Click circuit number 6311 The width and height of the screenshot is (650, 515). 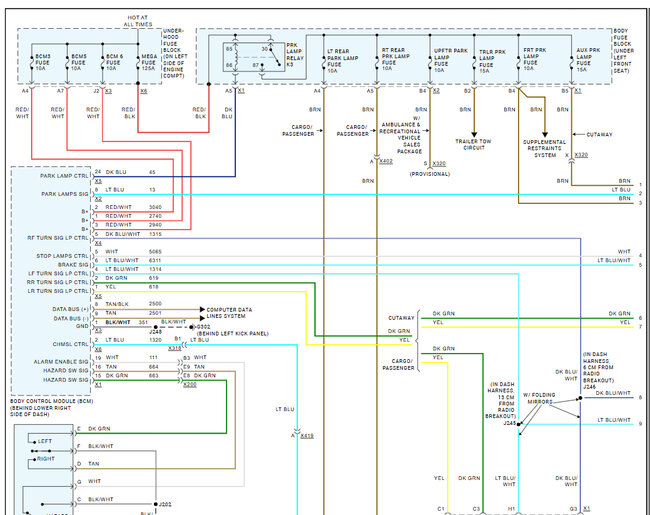[x=155, y=260]
